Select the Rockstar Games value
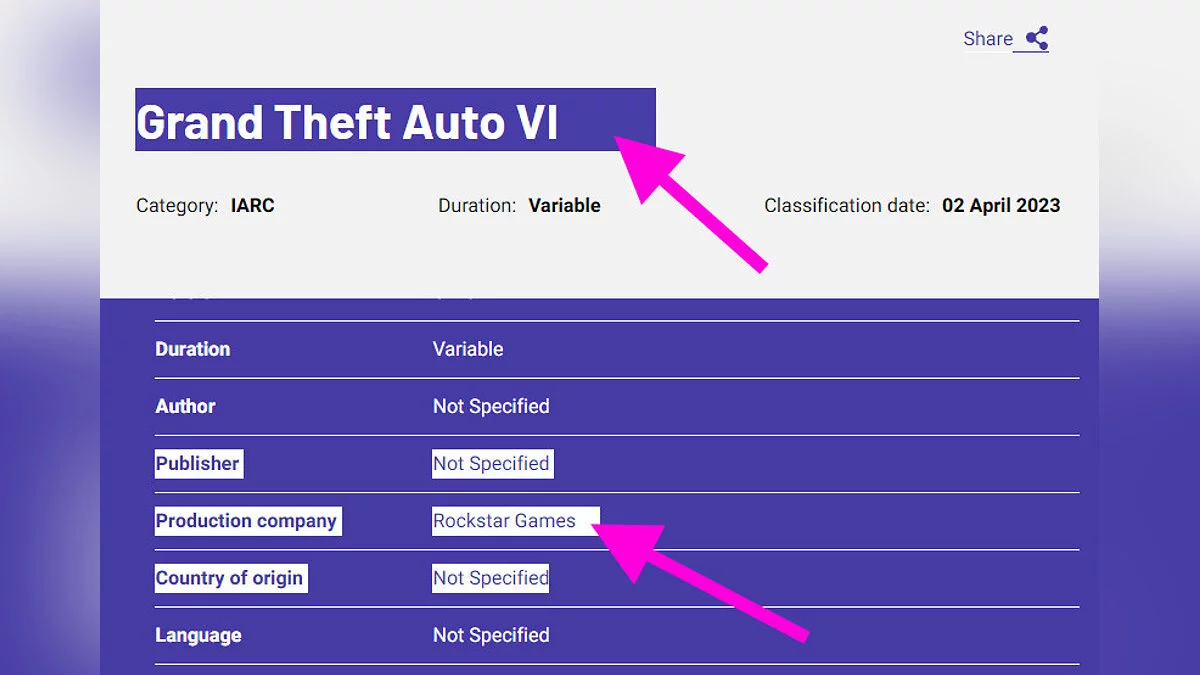1200x675 pixels. pyautogui.click(x=504, y=521)
